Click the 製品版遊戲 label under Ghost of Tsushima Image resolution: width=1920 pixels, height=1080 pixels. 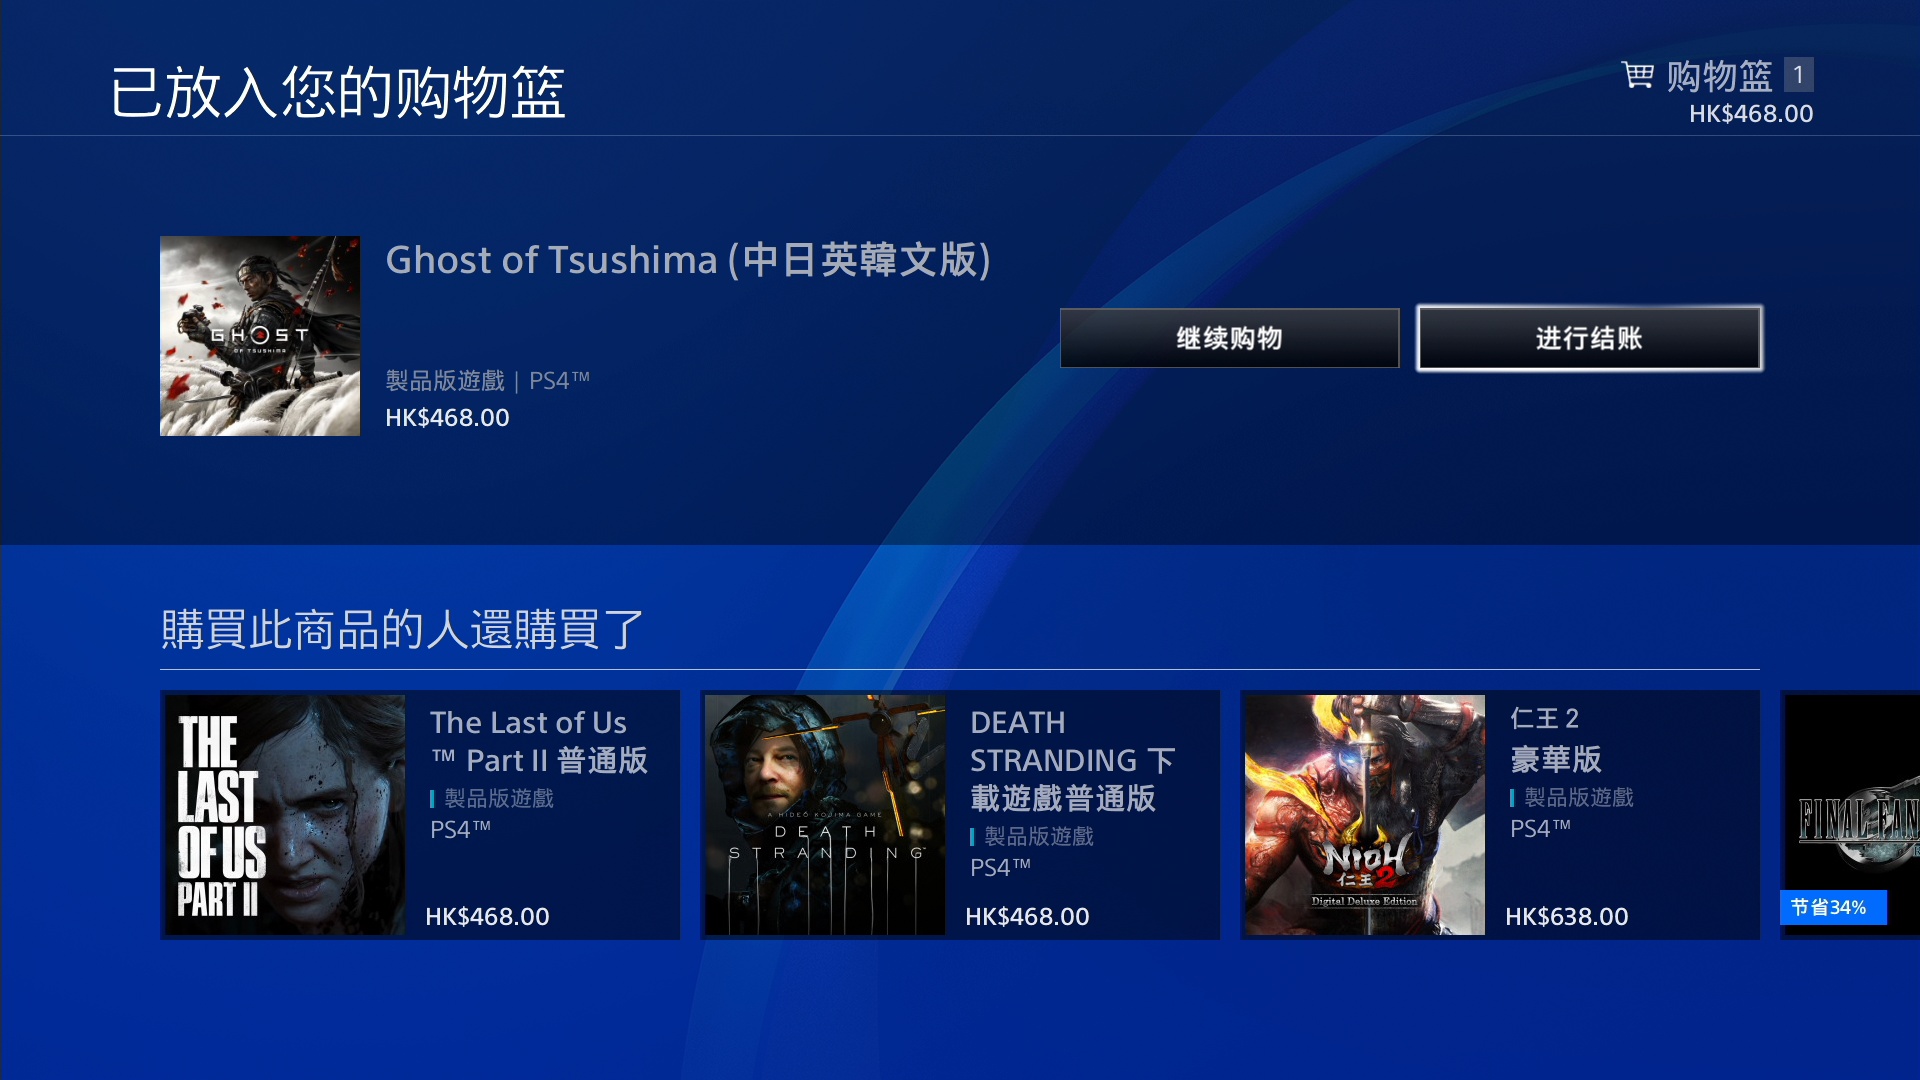click(445, 381)
